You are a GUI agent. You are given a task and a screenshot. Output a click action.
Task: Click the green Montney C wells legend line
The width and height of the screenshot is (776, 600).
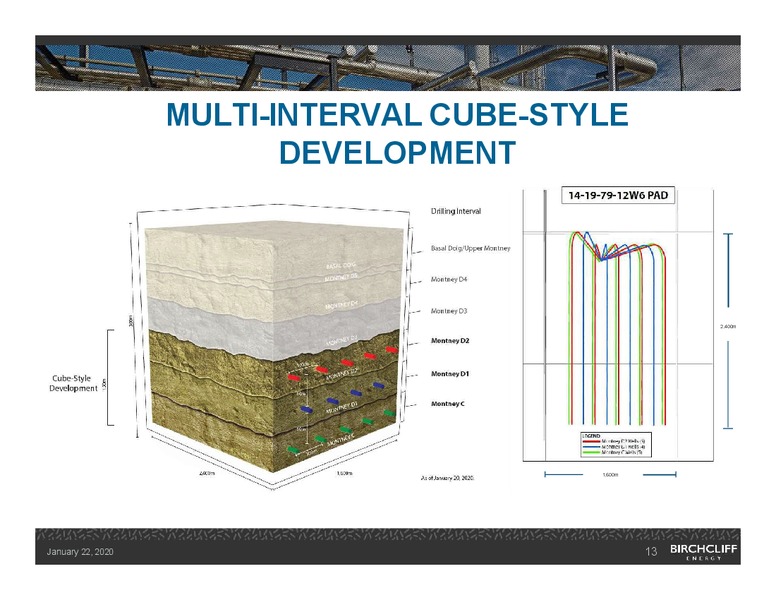[592, 452]
